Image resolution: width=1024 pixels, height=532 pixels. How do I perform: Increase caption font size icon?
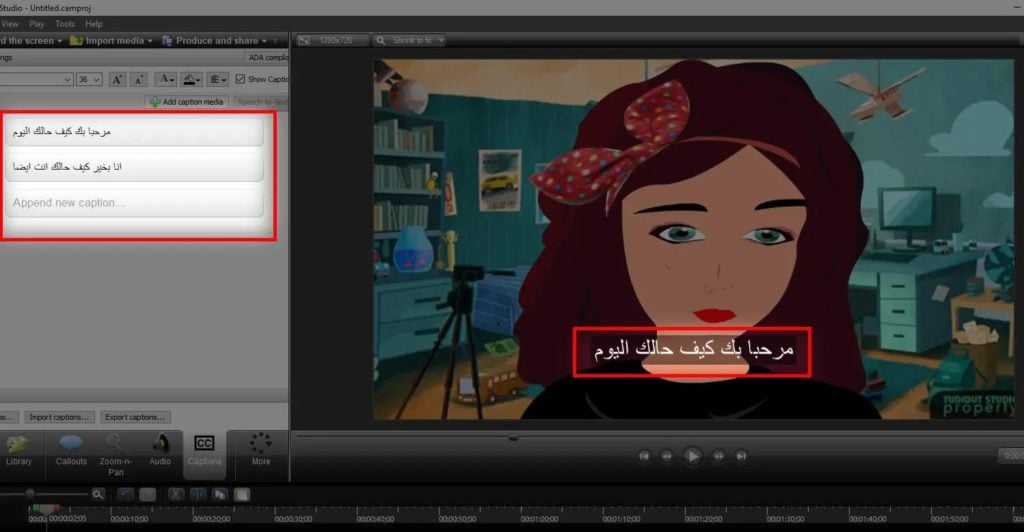click(x=117, y=79)
